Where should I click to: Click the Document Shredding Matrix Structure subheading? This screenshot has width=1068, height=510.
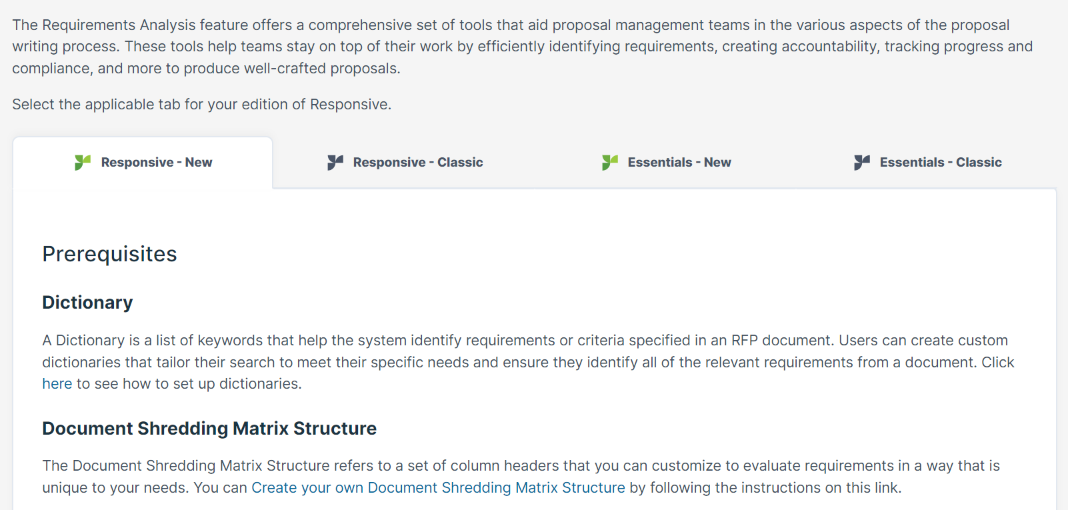point(209,429)
